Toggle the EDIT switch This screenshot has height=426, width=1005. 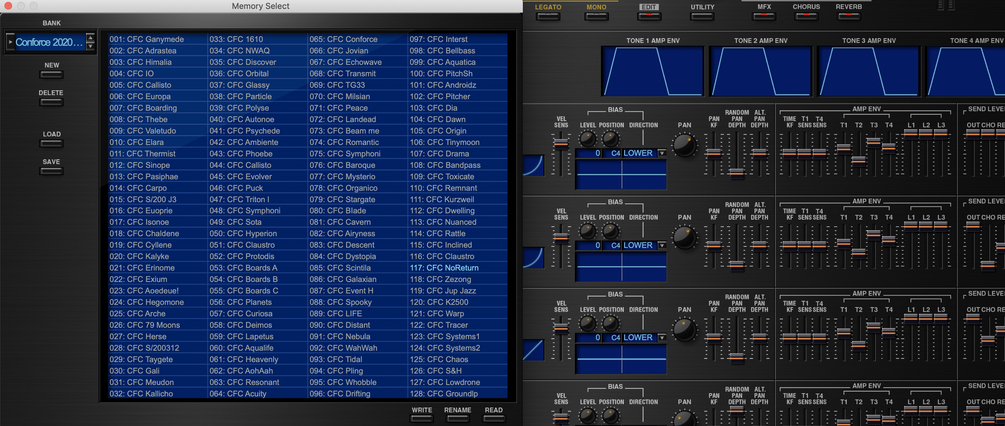649,16
